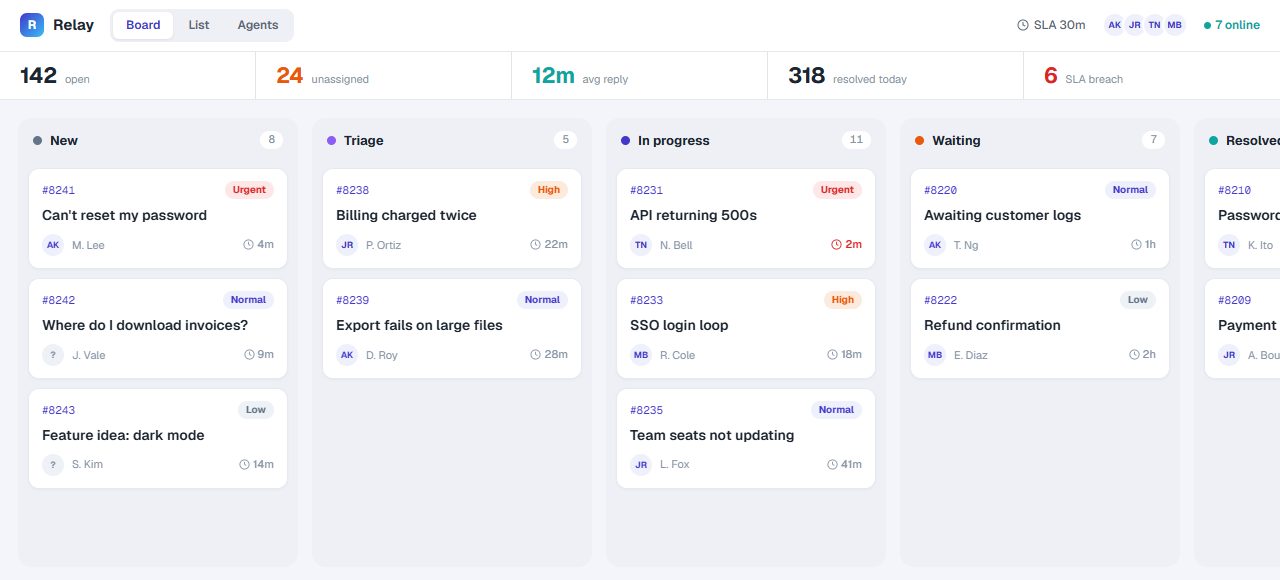This screenshot has width=1280, height=580.
Task: Open ticket Feature idea: dark mode
Action: pos(158,438)
